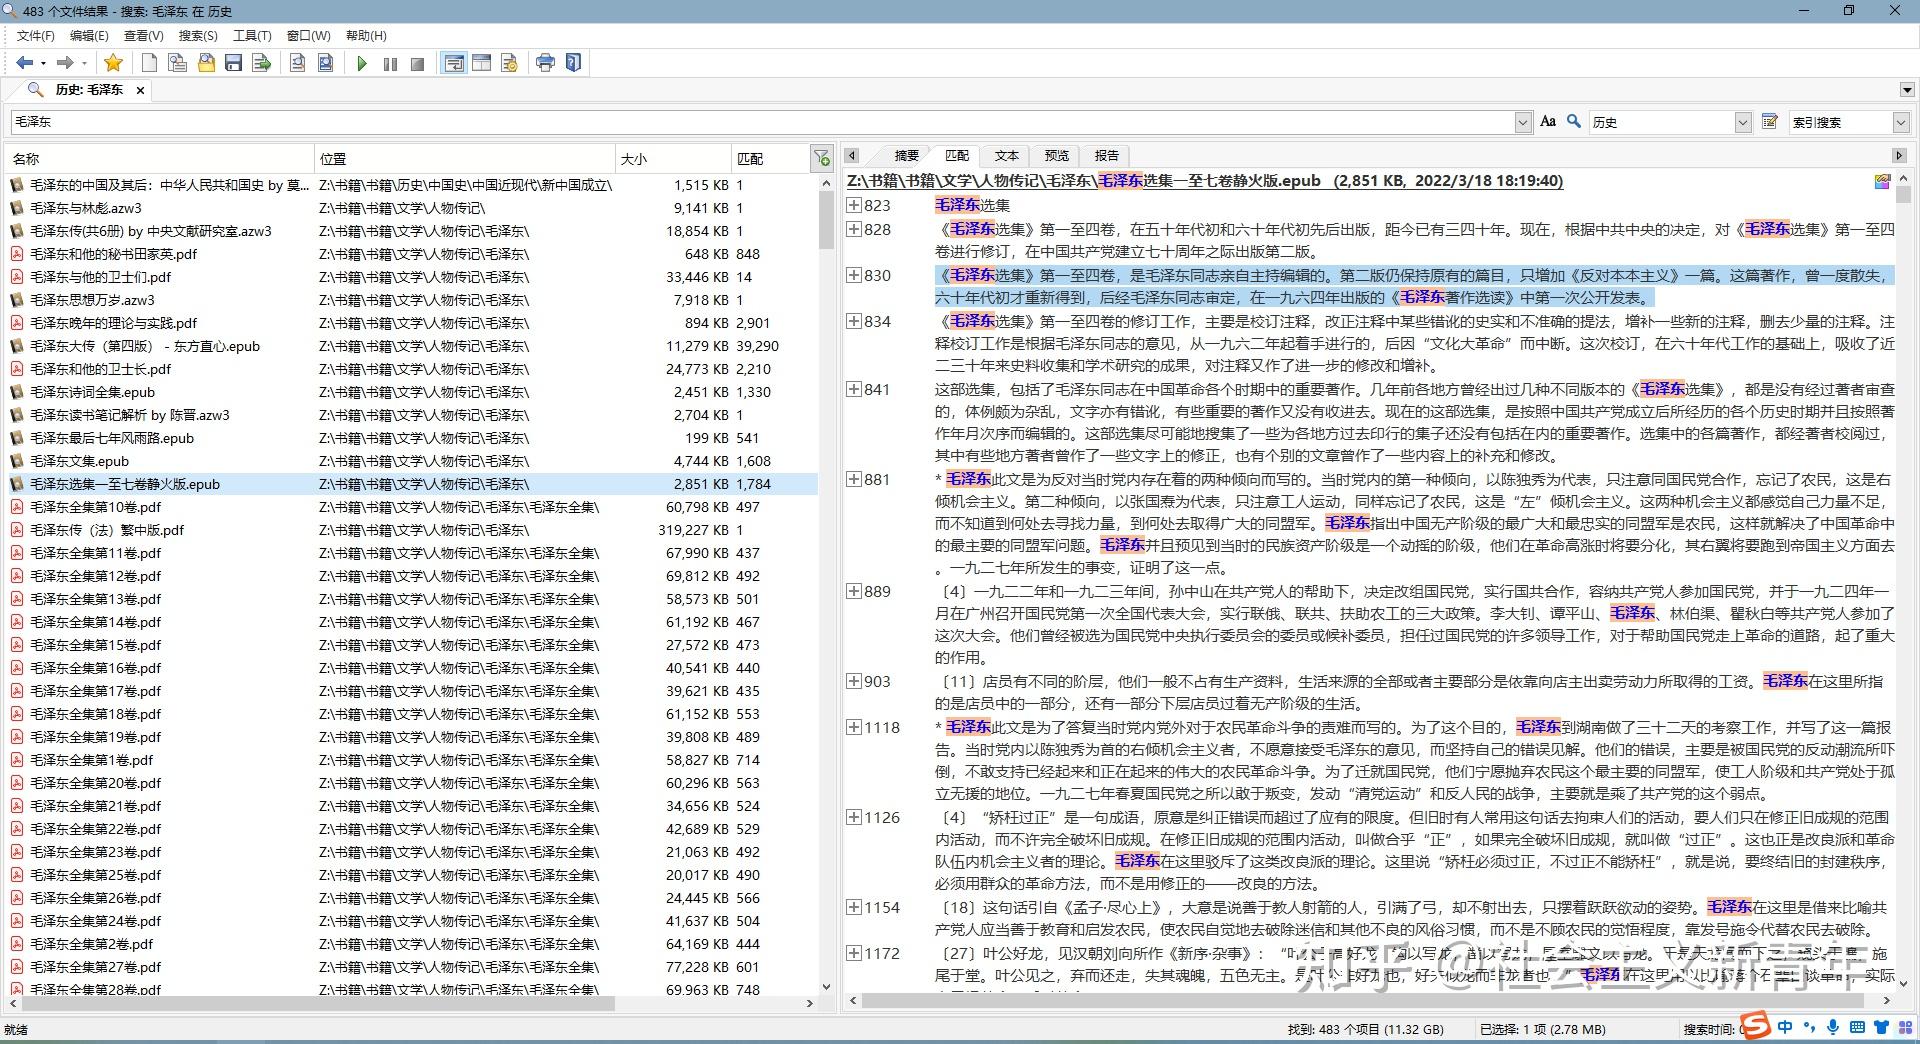Expand hit 830 with plus box
The image size is (1920, 1044).
click(854, 275)
